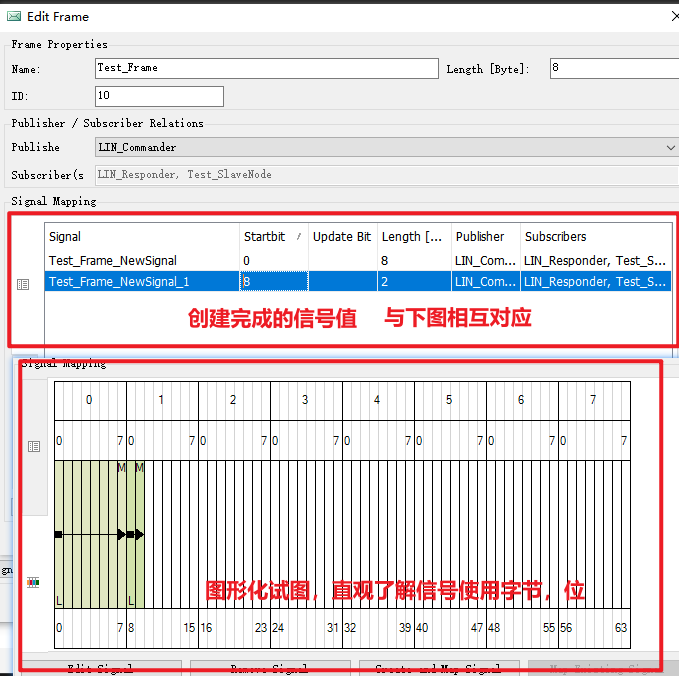Click publisher cell of Test_Frame_NewSignal_1 row
The width and height of the screenshot is (679, 676).
click(485, 282)
